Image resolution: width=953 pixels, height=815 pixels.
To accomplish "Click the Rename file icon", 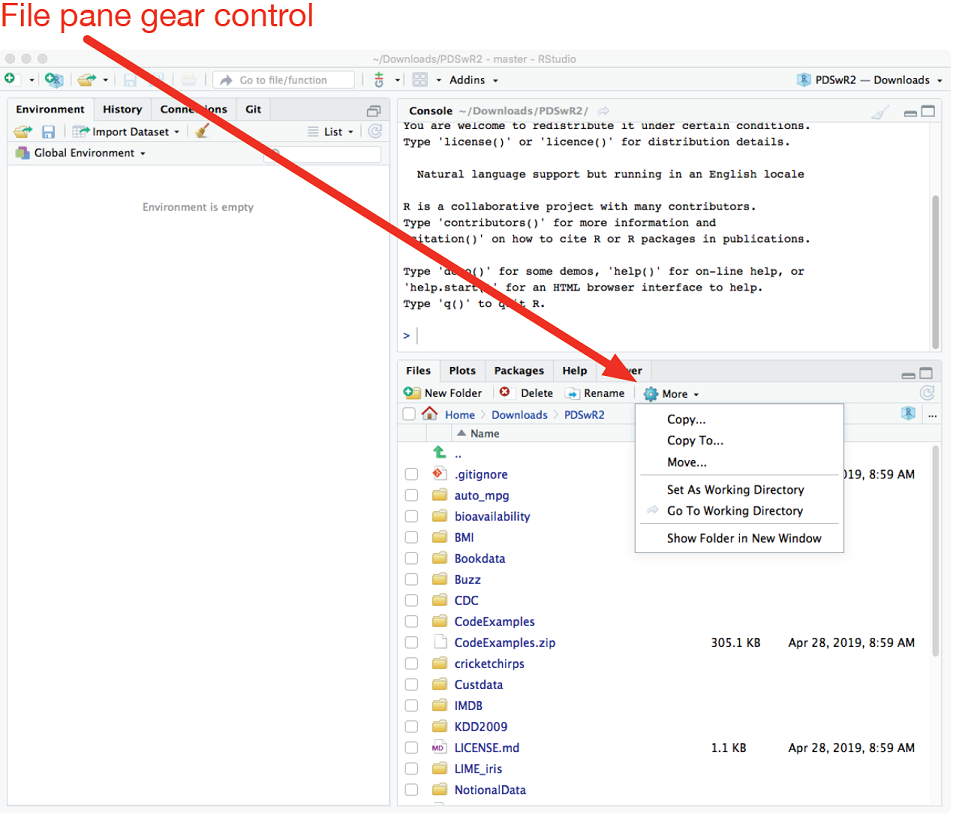I will (x=572, y=393).
